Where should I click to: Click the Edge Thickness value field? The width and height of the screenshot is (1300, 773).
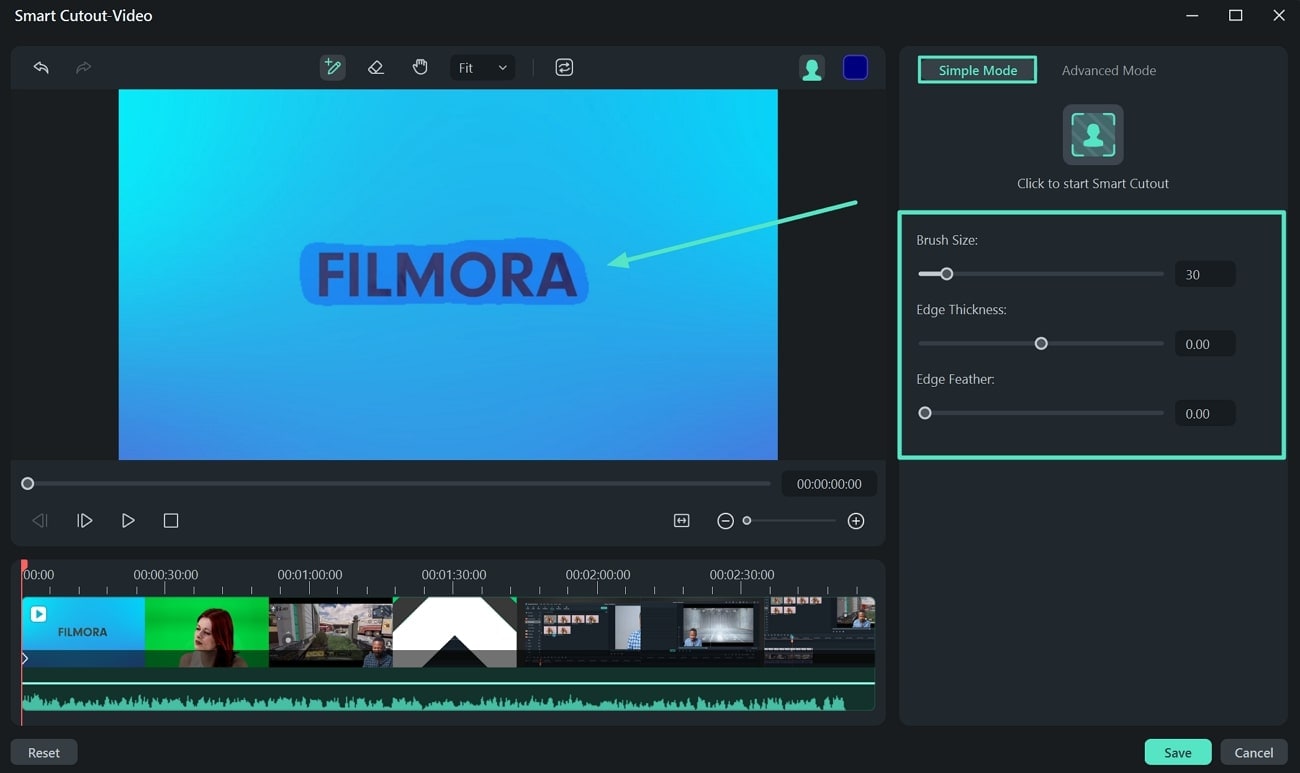(x=1205, y=343)
